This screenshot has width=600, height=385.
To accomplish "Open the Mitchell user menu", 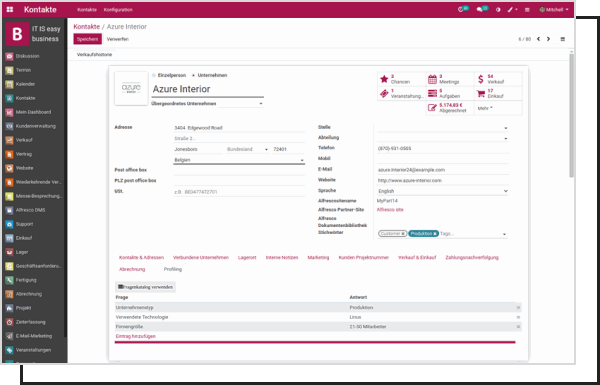I will pos(554,10).
